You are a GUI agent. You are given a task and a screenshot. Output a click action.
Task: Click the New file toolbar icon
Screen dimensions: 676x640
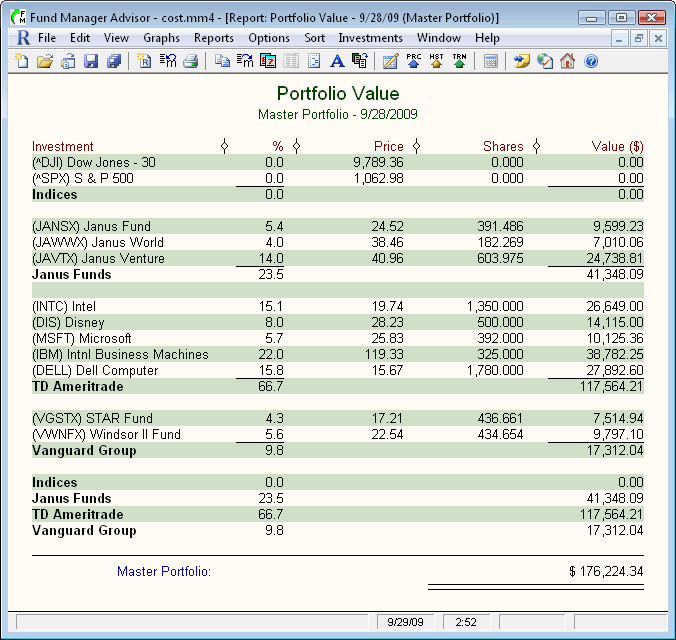pyautogui.click(x=22, y=61)
